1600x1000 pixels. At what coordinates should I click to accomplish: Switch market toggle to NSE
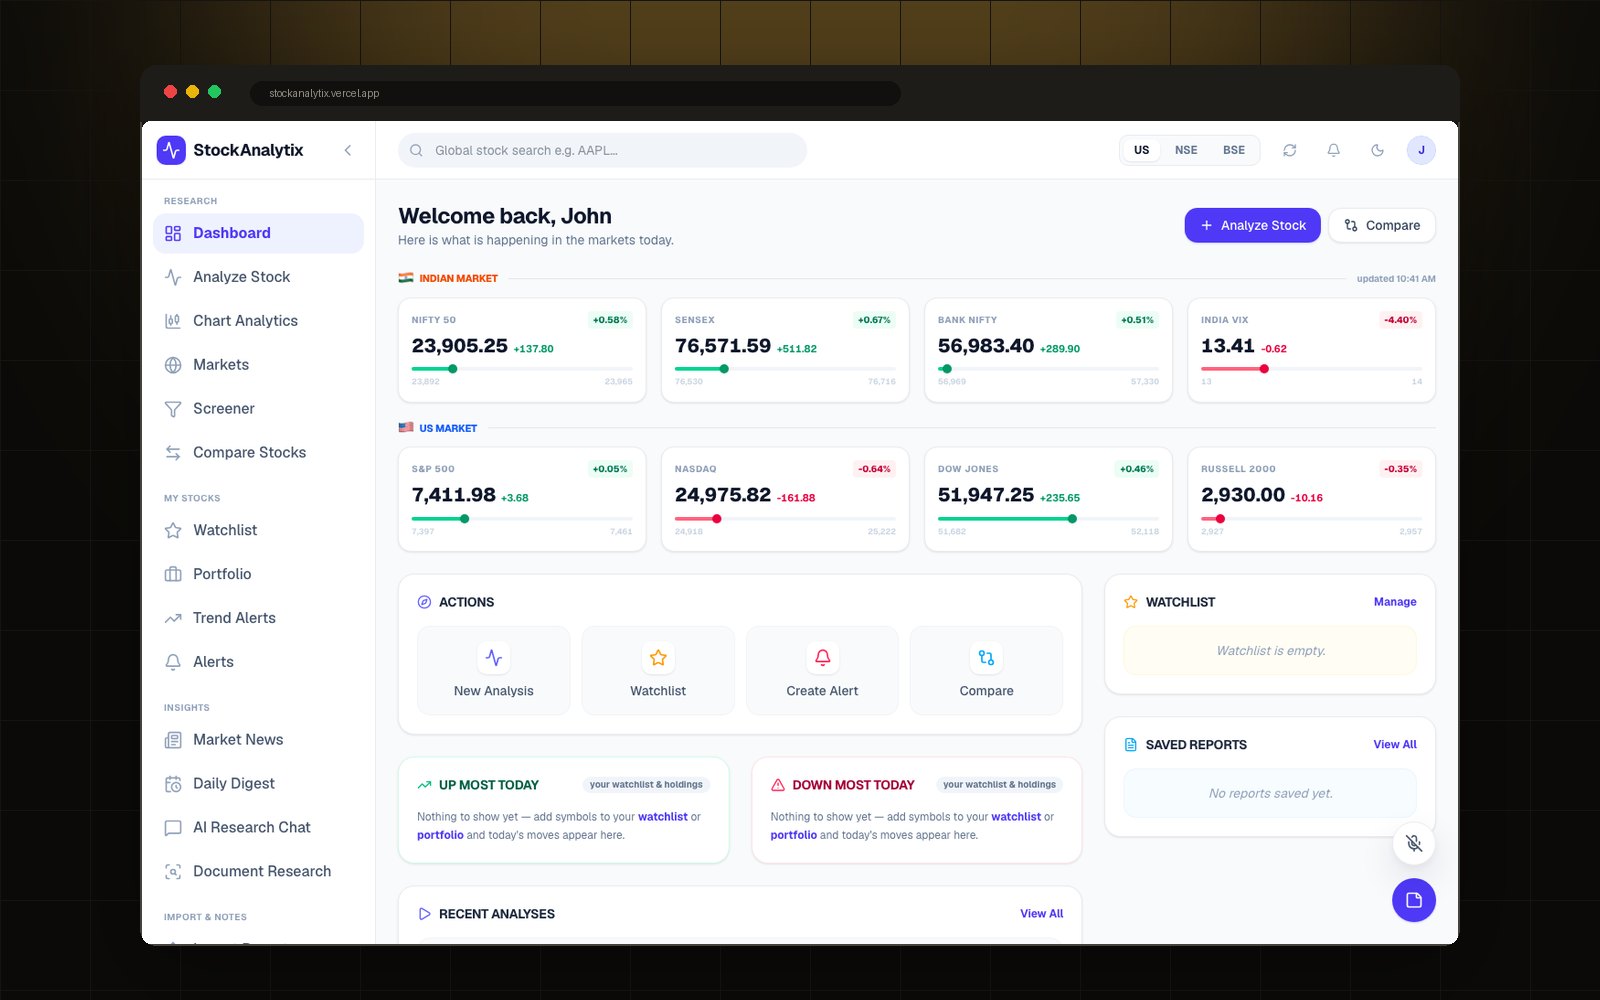tap(1186, 150)
